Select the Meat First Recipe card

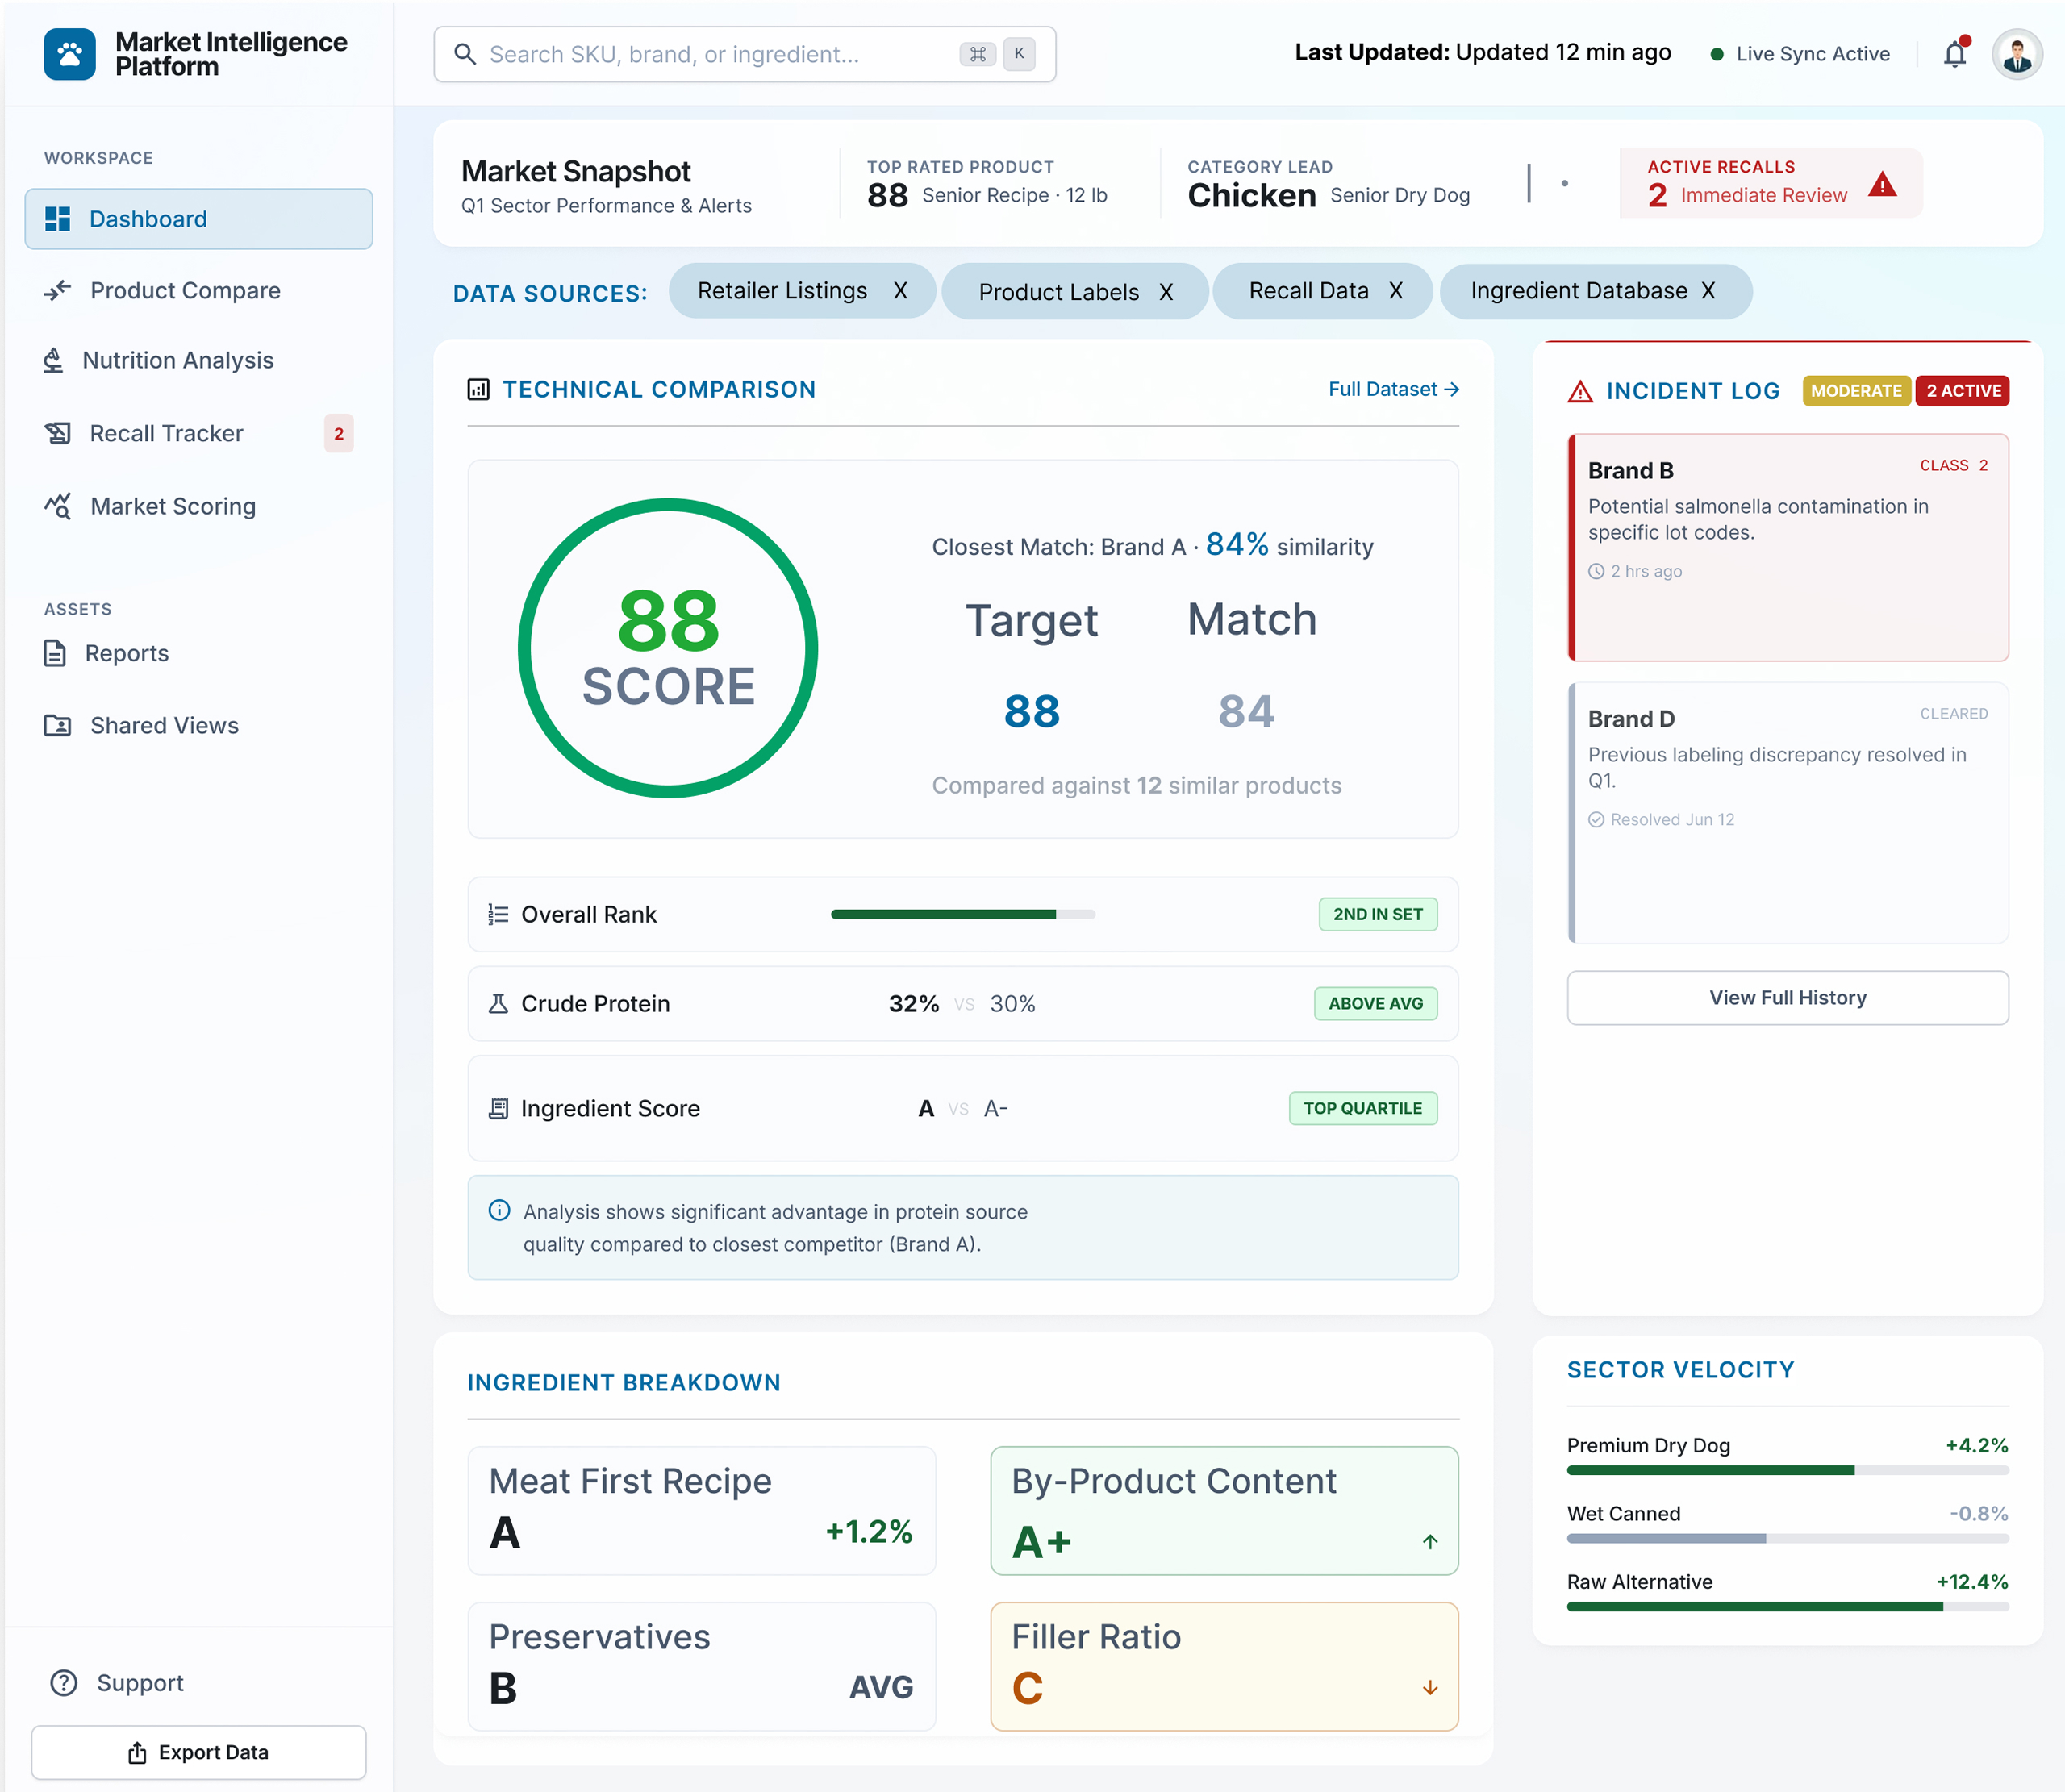(702, 1510)
